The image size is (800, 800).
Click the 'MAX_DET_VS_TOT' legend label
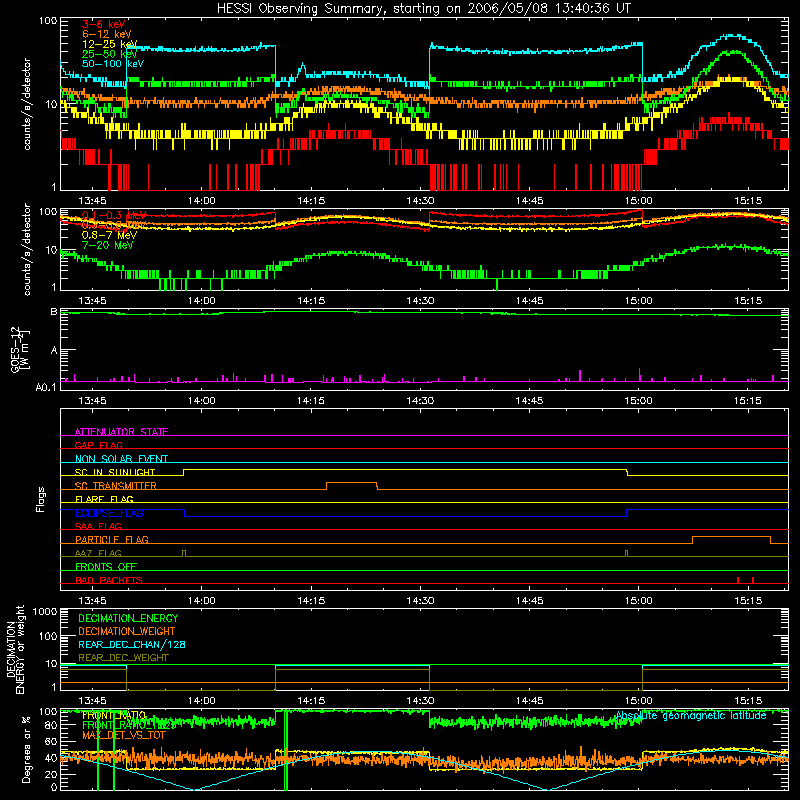(x=124, y=735)
